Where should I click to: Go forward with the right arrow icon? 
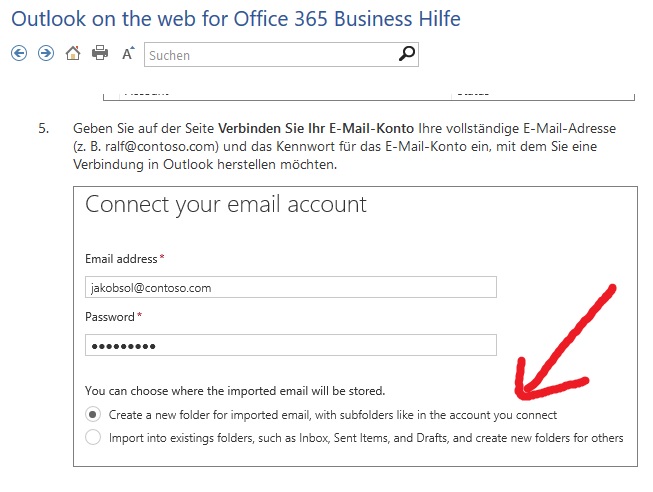click(46, 53)
